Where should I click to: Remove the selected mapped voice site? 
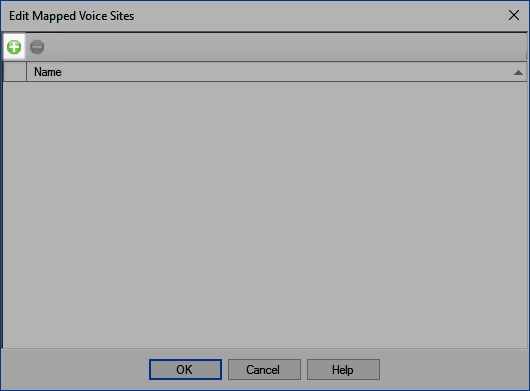[x=37, y=47]
